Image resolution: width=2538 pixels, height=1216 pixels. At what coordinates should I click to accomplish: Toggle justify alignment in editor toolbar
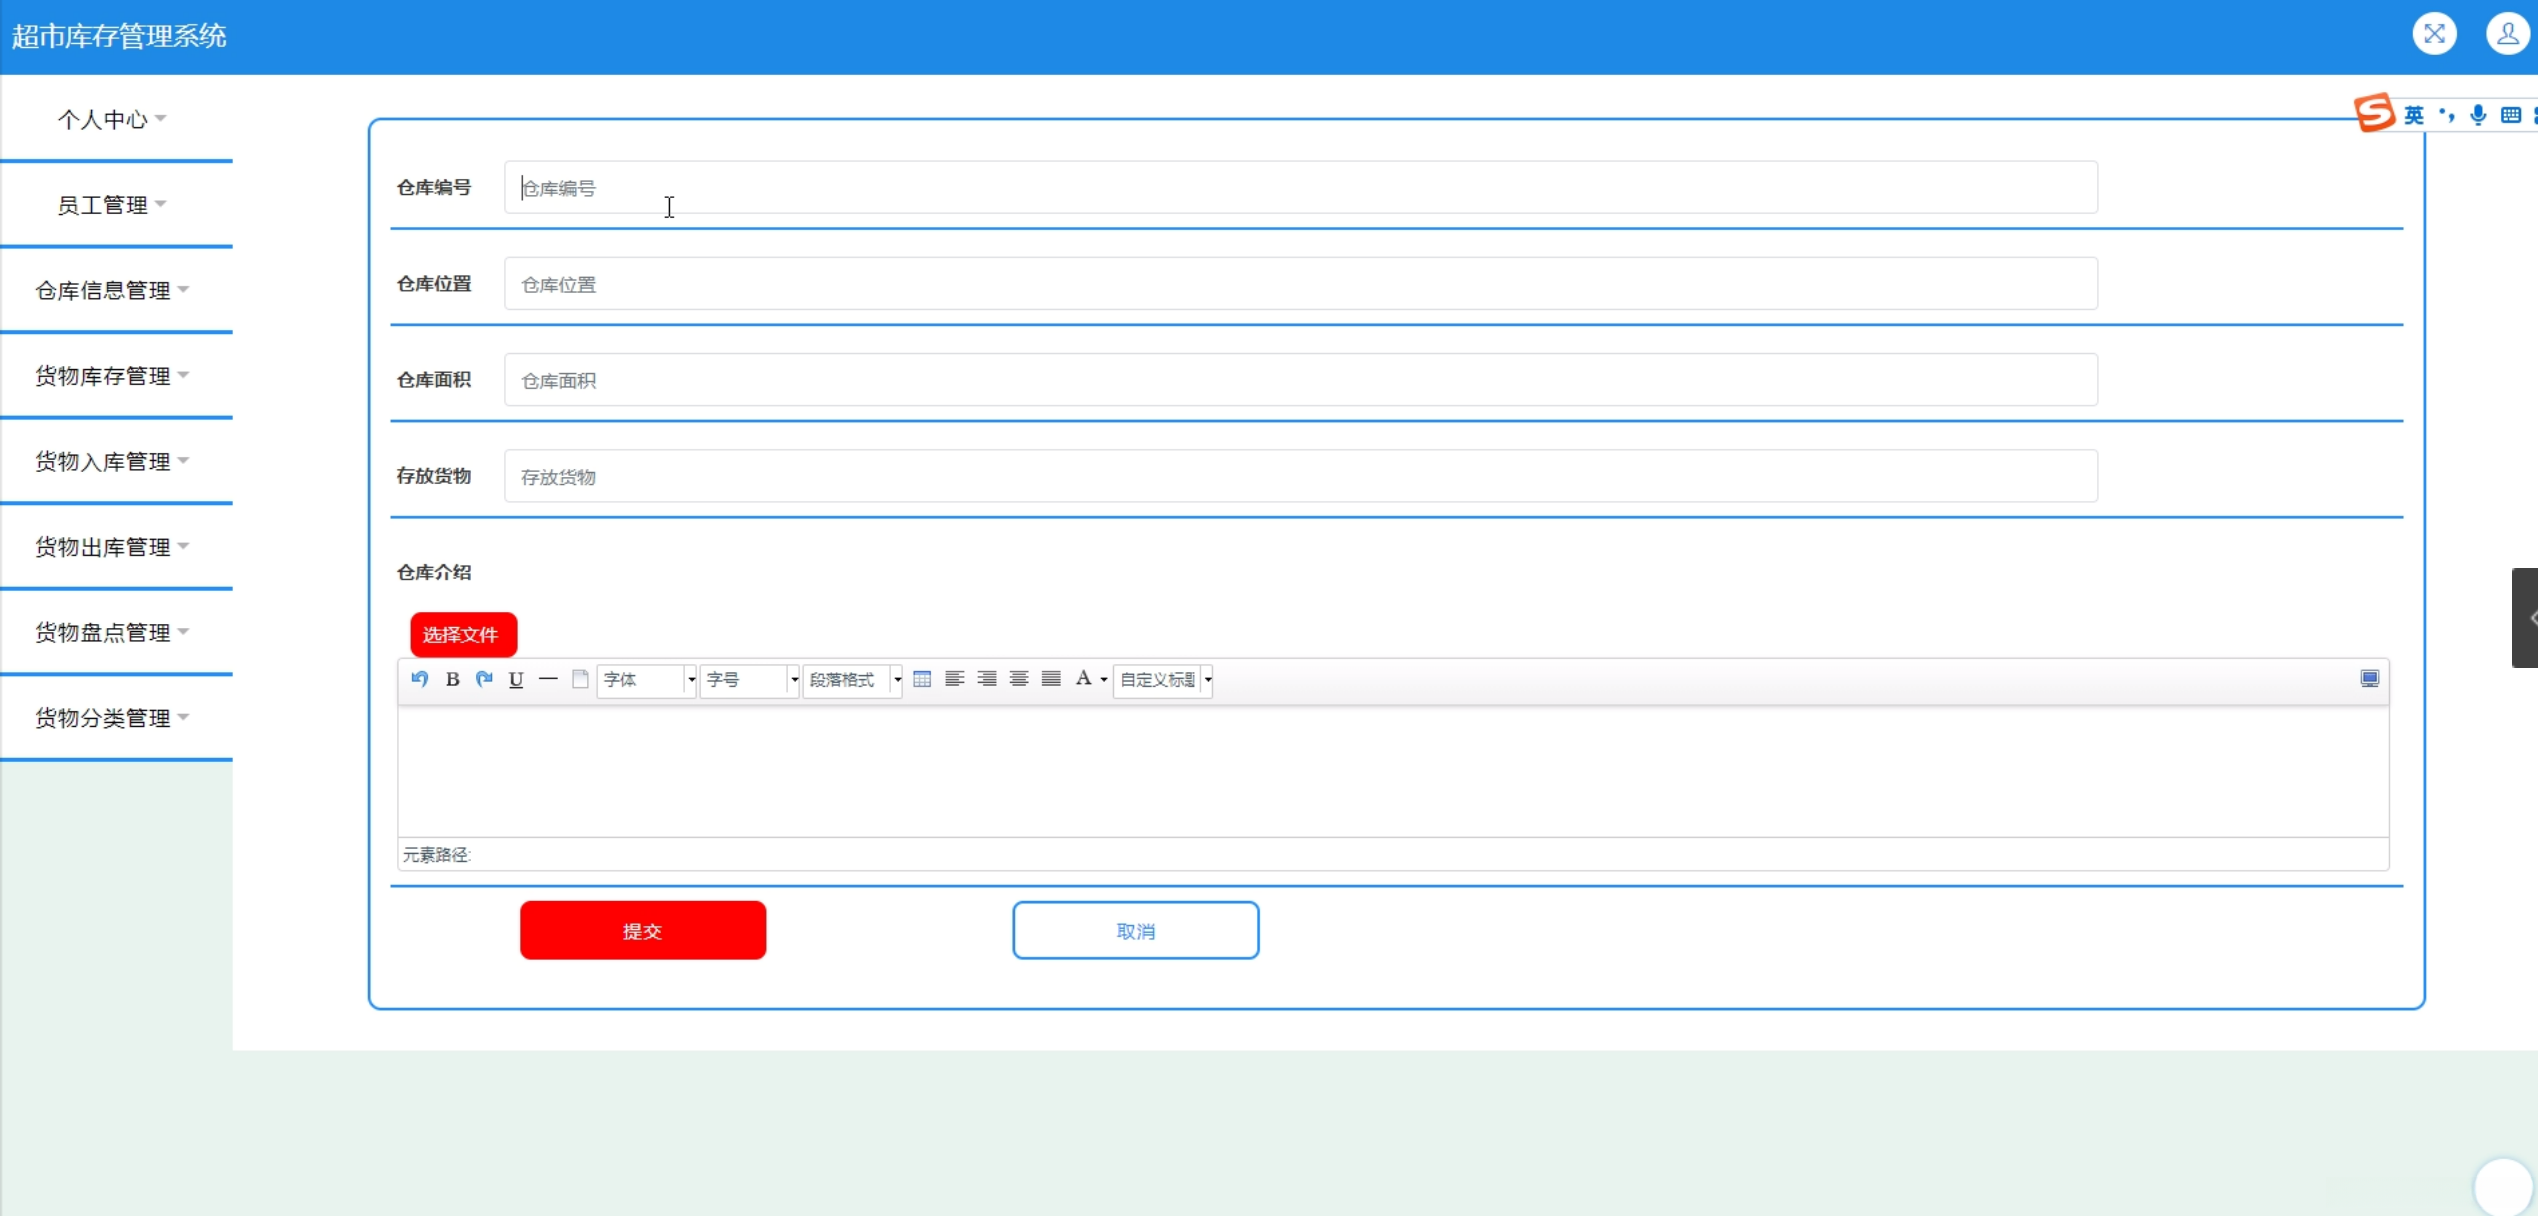point(1051,679)
